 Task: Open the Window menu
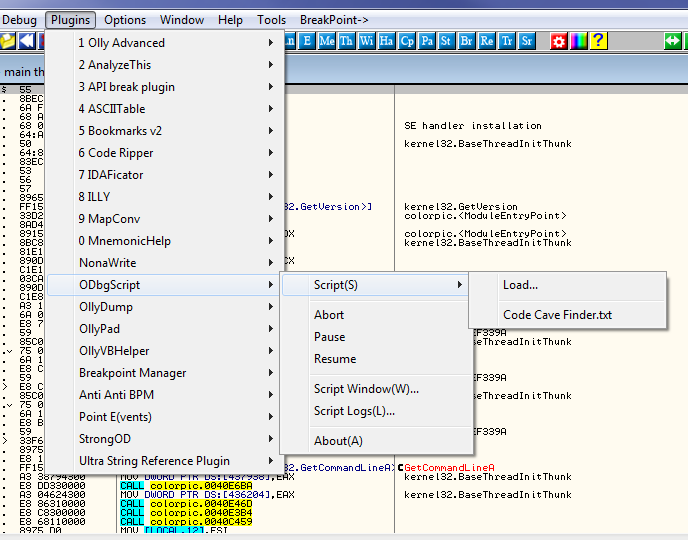point(182,20)
